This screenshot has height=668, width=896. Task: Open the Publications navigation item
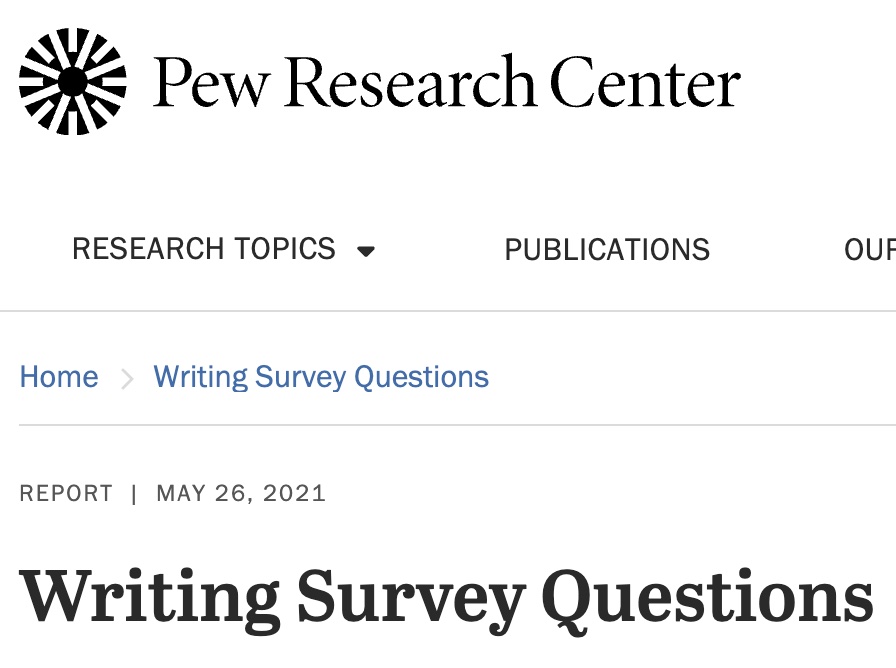[x=607, y=249]
